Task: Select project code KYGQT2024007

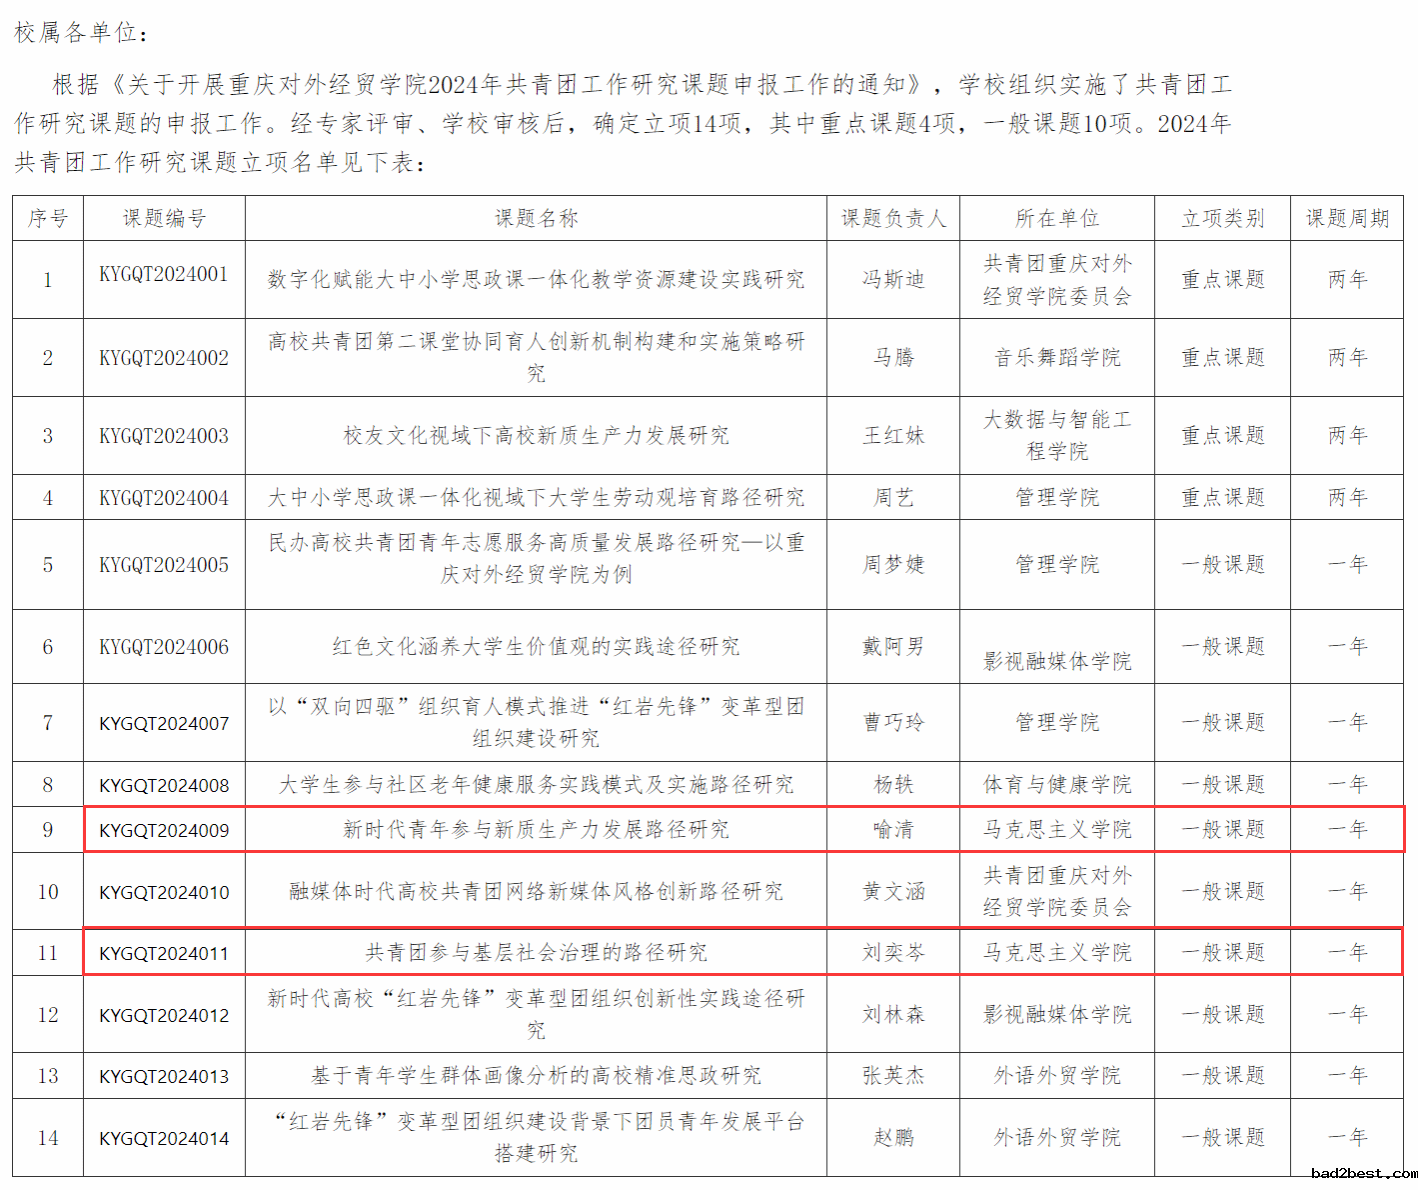Action: tap(164, 723)
